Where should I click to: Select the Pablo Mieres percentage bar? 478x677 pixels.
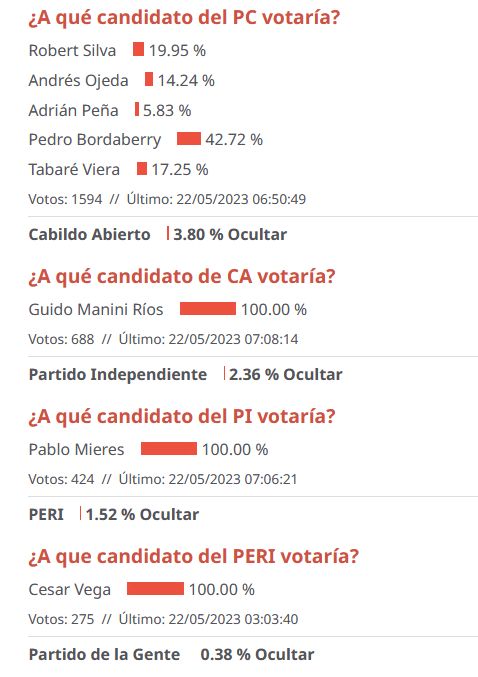click(x=169, y=448)
